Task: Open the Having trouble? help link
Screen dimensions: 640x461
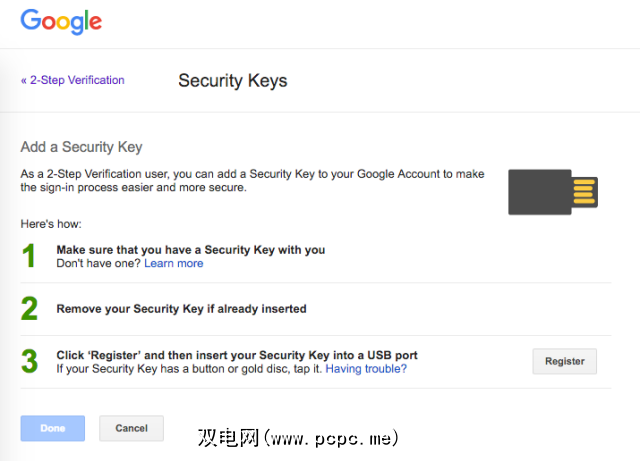Action: (366, 369)
